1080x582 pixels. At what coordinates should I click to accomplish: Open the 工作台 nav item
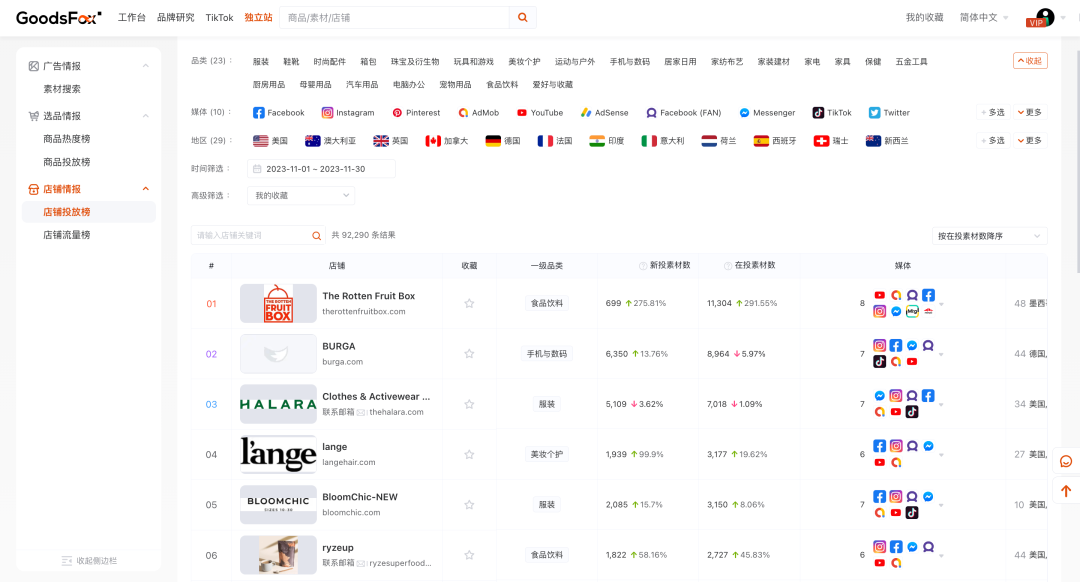[x=132, y=17]
